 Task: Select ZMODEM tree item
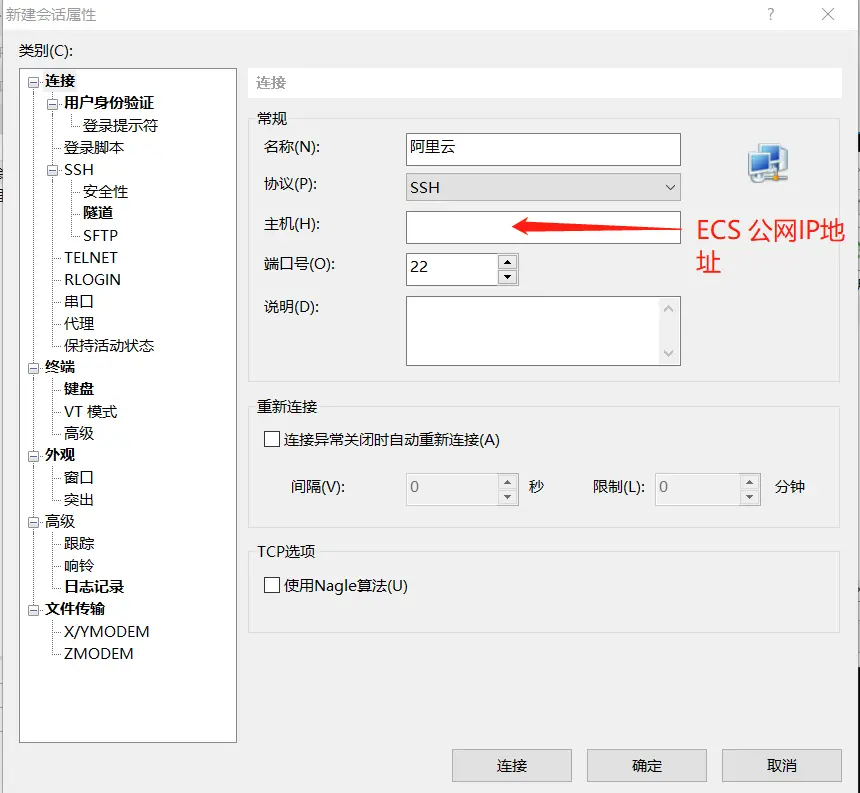pyautogui.click(x=98, y=654)
